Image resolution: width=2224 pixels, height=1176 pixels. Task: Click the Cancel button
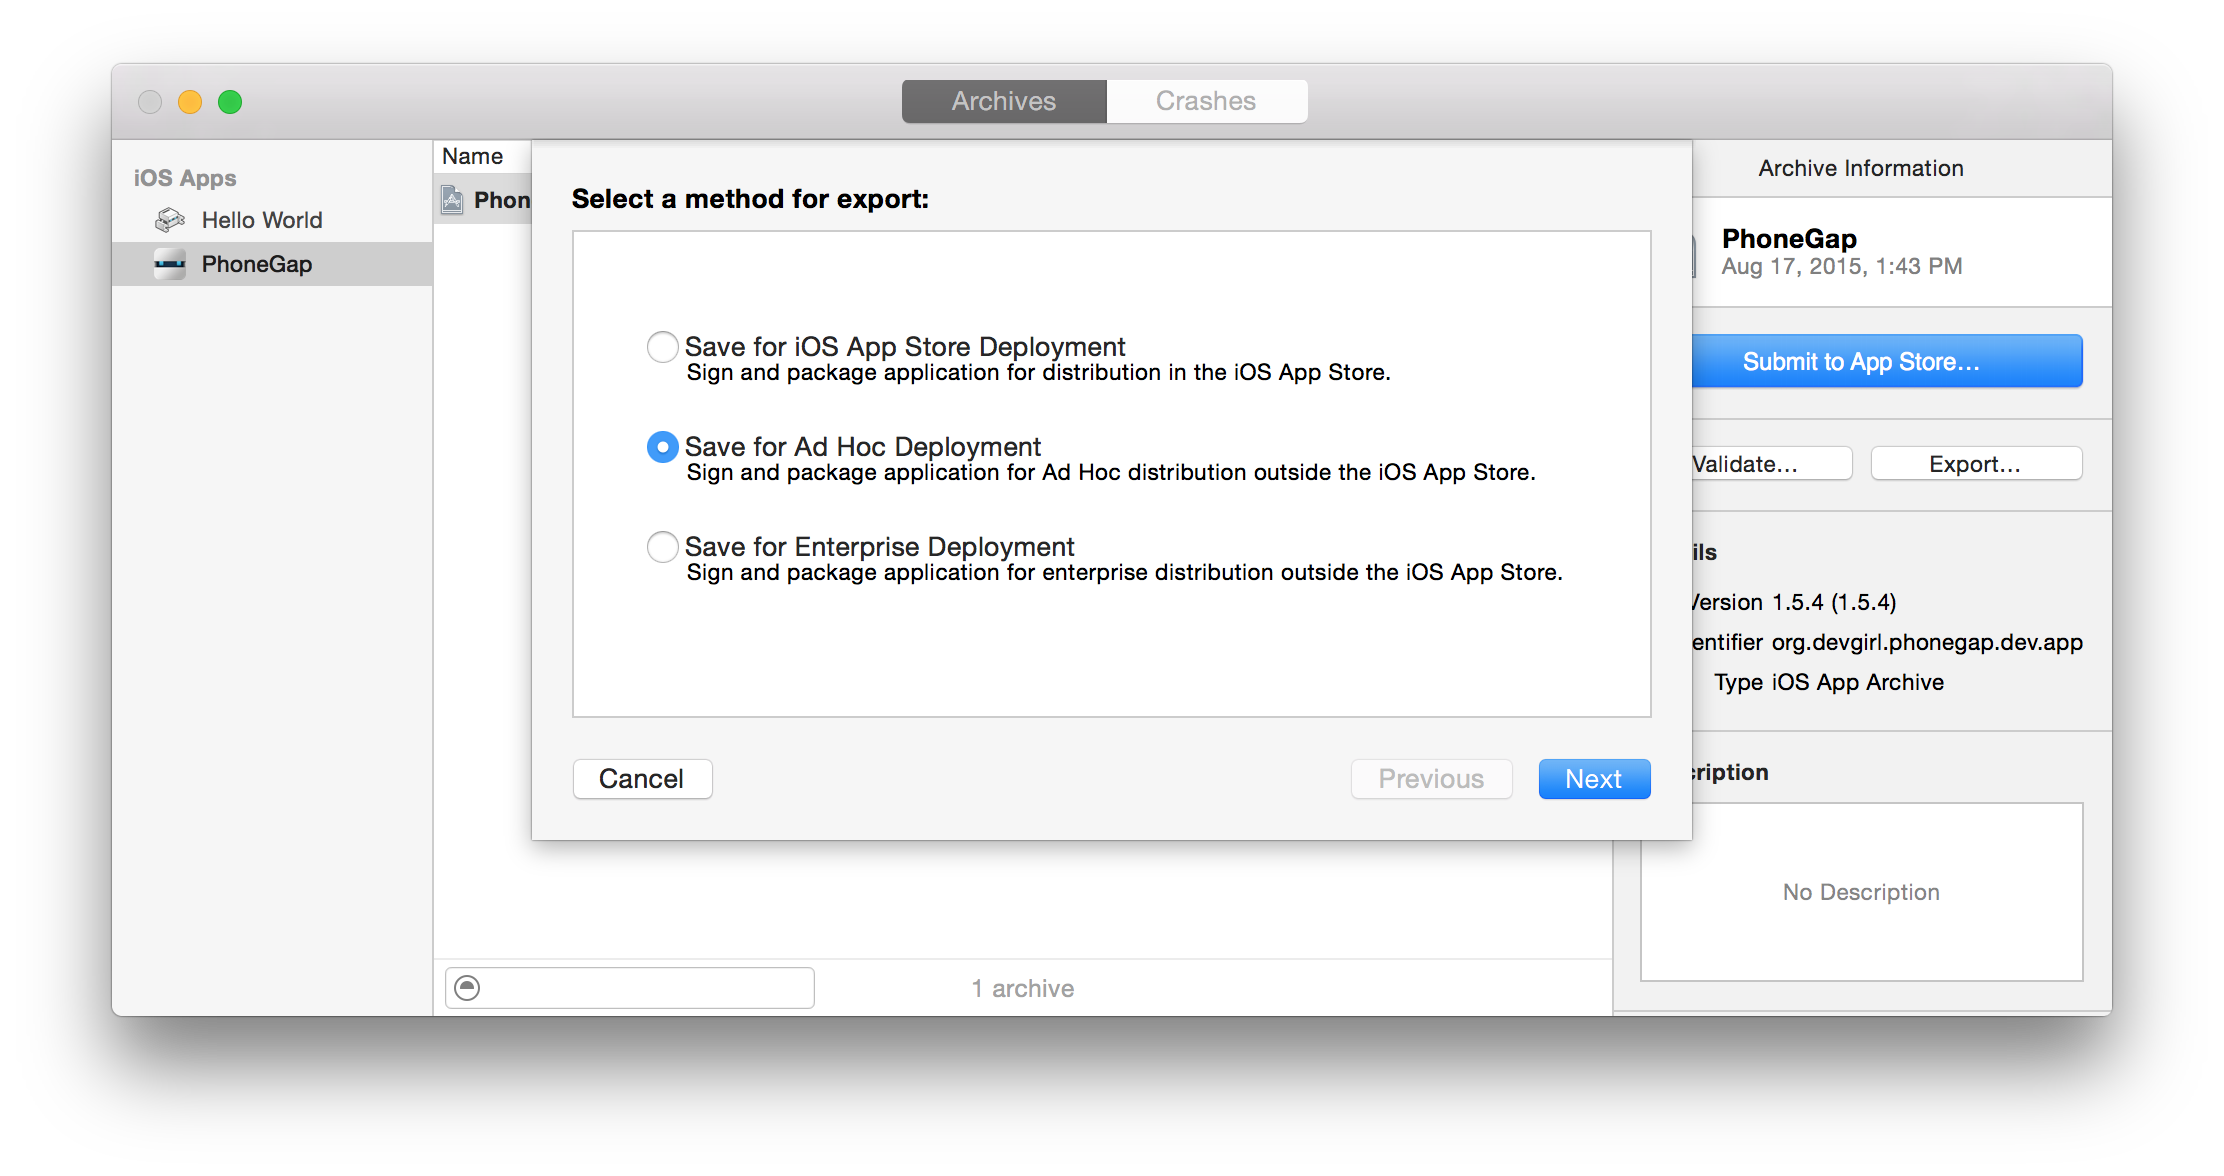point(642,779)
